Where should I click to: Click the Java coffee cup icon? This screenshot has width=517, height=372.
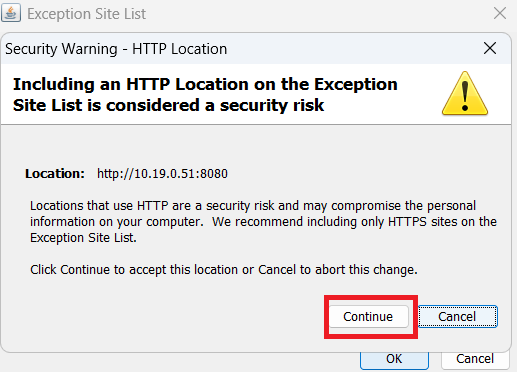click(11, 13)
